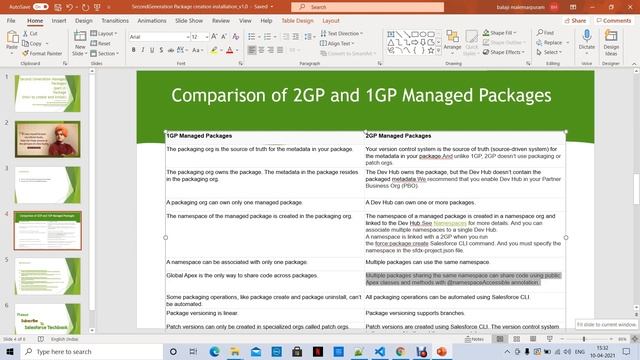Decrease list indent level

286,37
